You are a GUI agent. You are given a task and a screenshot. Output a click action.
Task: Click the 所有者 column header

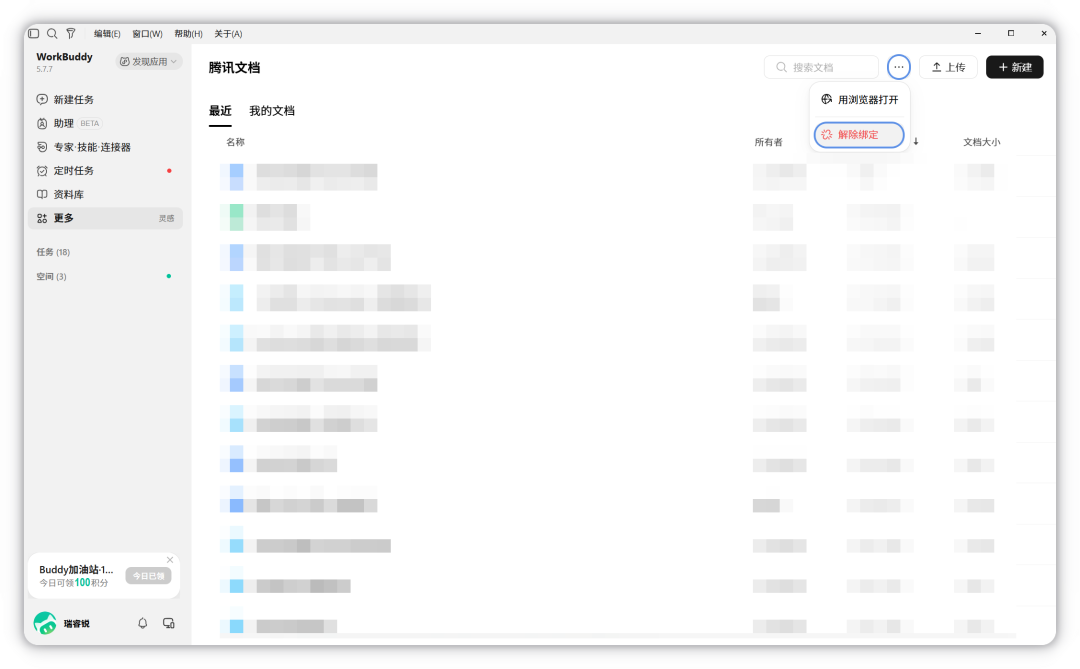(769, 142)
